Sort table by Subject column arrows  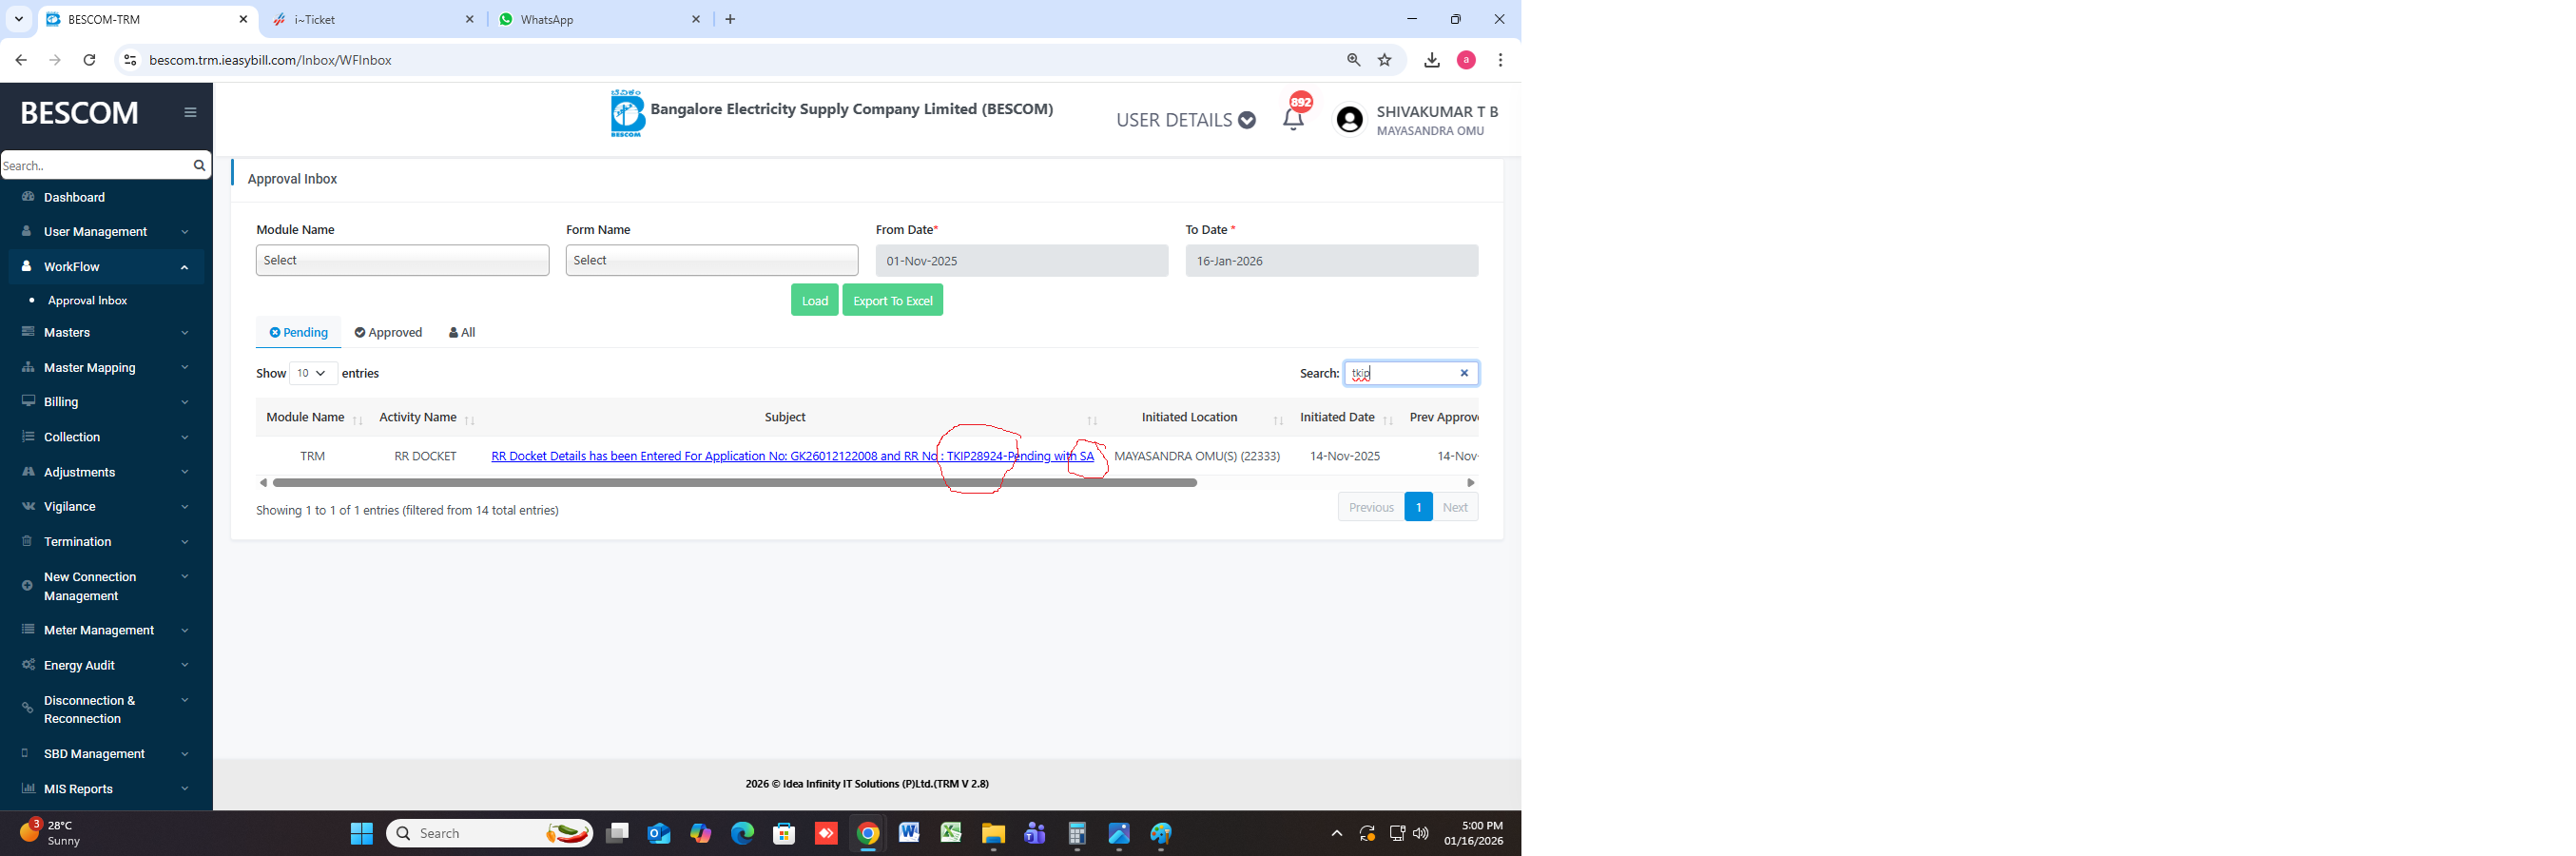click(x=1092, y=420)
